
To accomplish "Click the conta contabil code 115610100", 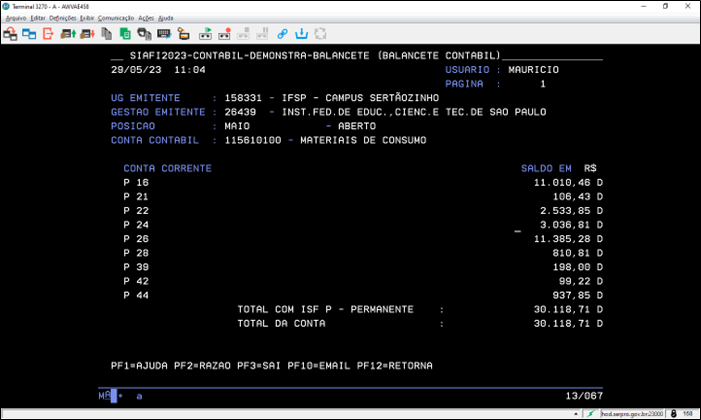I will [253, 140].
